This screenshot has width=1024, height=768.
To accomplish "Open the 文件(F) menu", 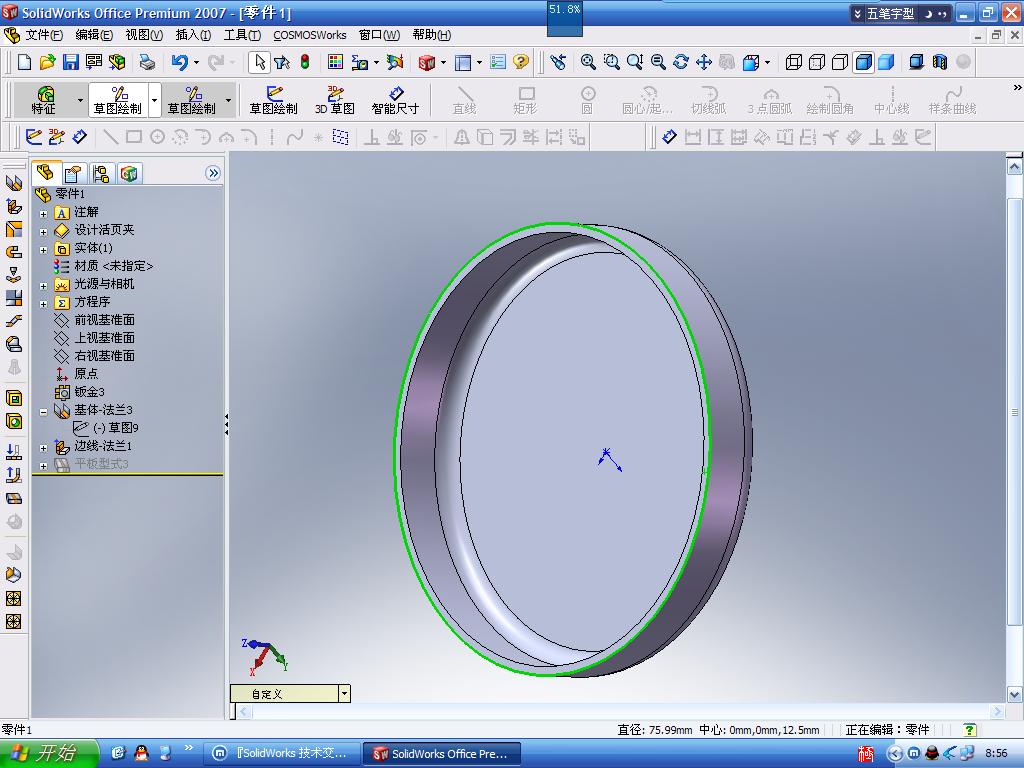I will coord(44,35).
